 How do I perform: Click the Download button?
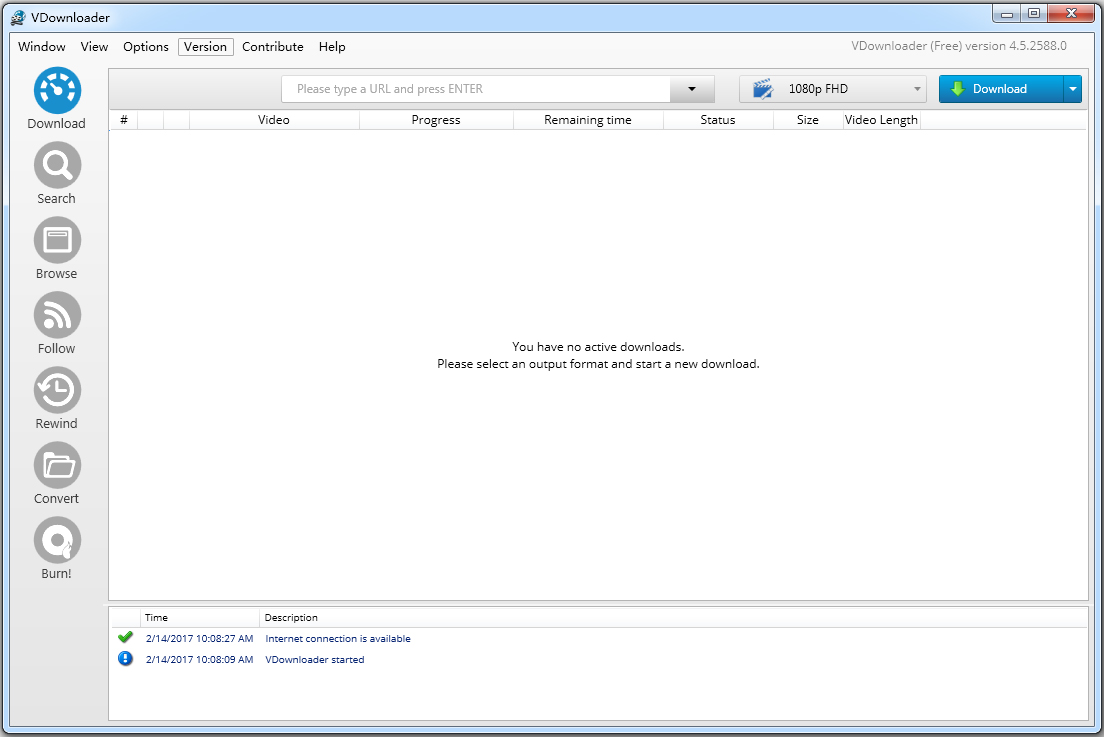click(x=1000, y=89)
